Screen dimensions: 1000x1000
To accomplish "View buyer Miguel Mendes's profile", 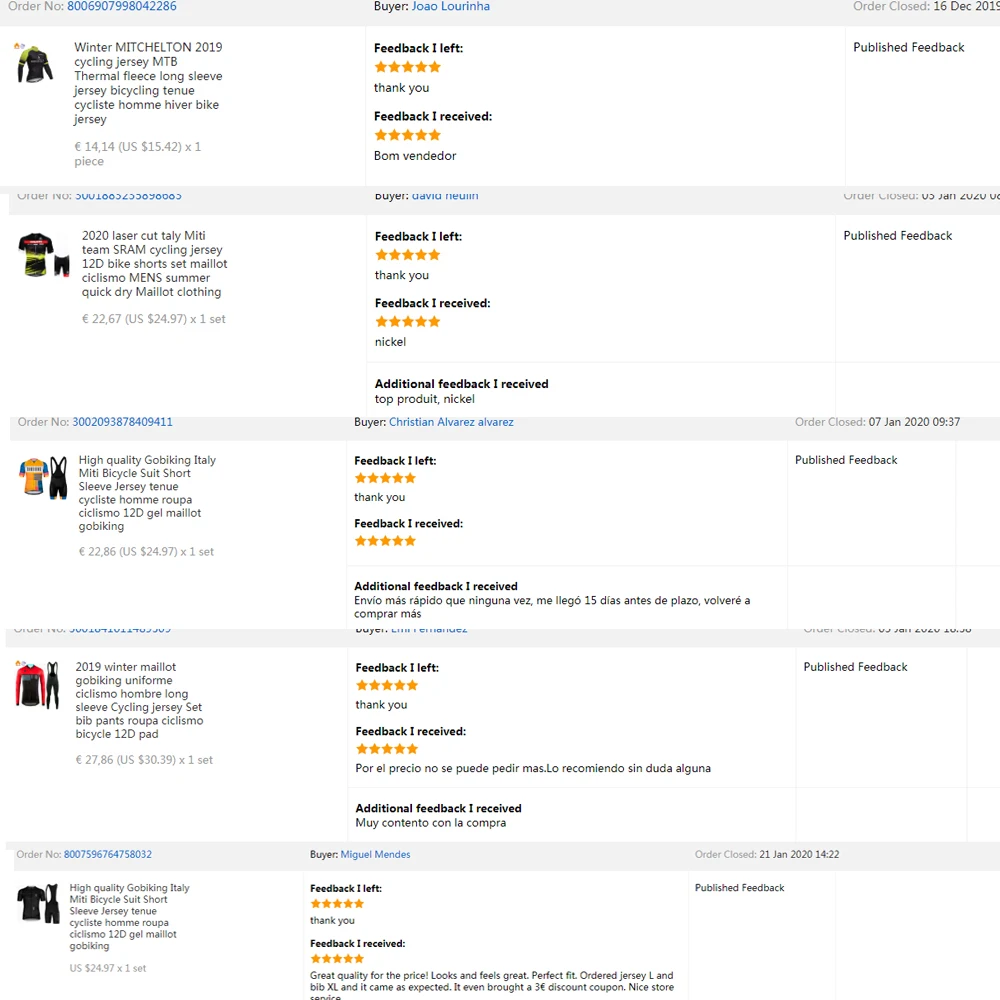I will click(375, 855).
